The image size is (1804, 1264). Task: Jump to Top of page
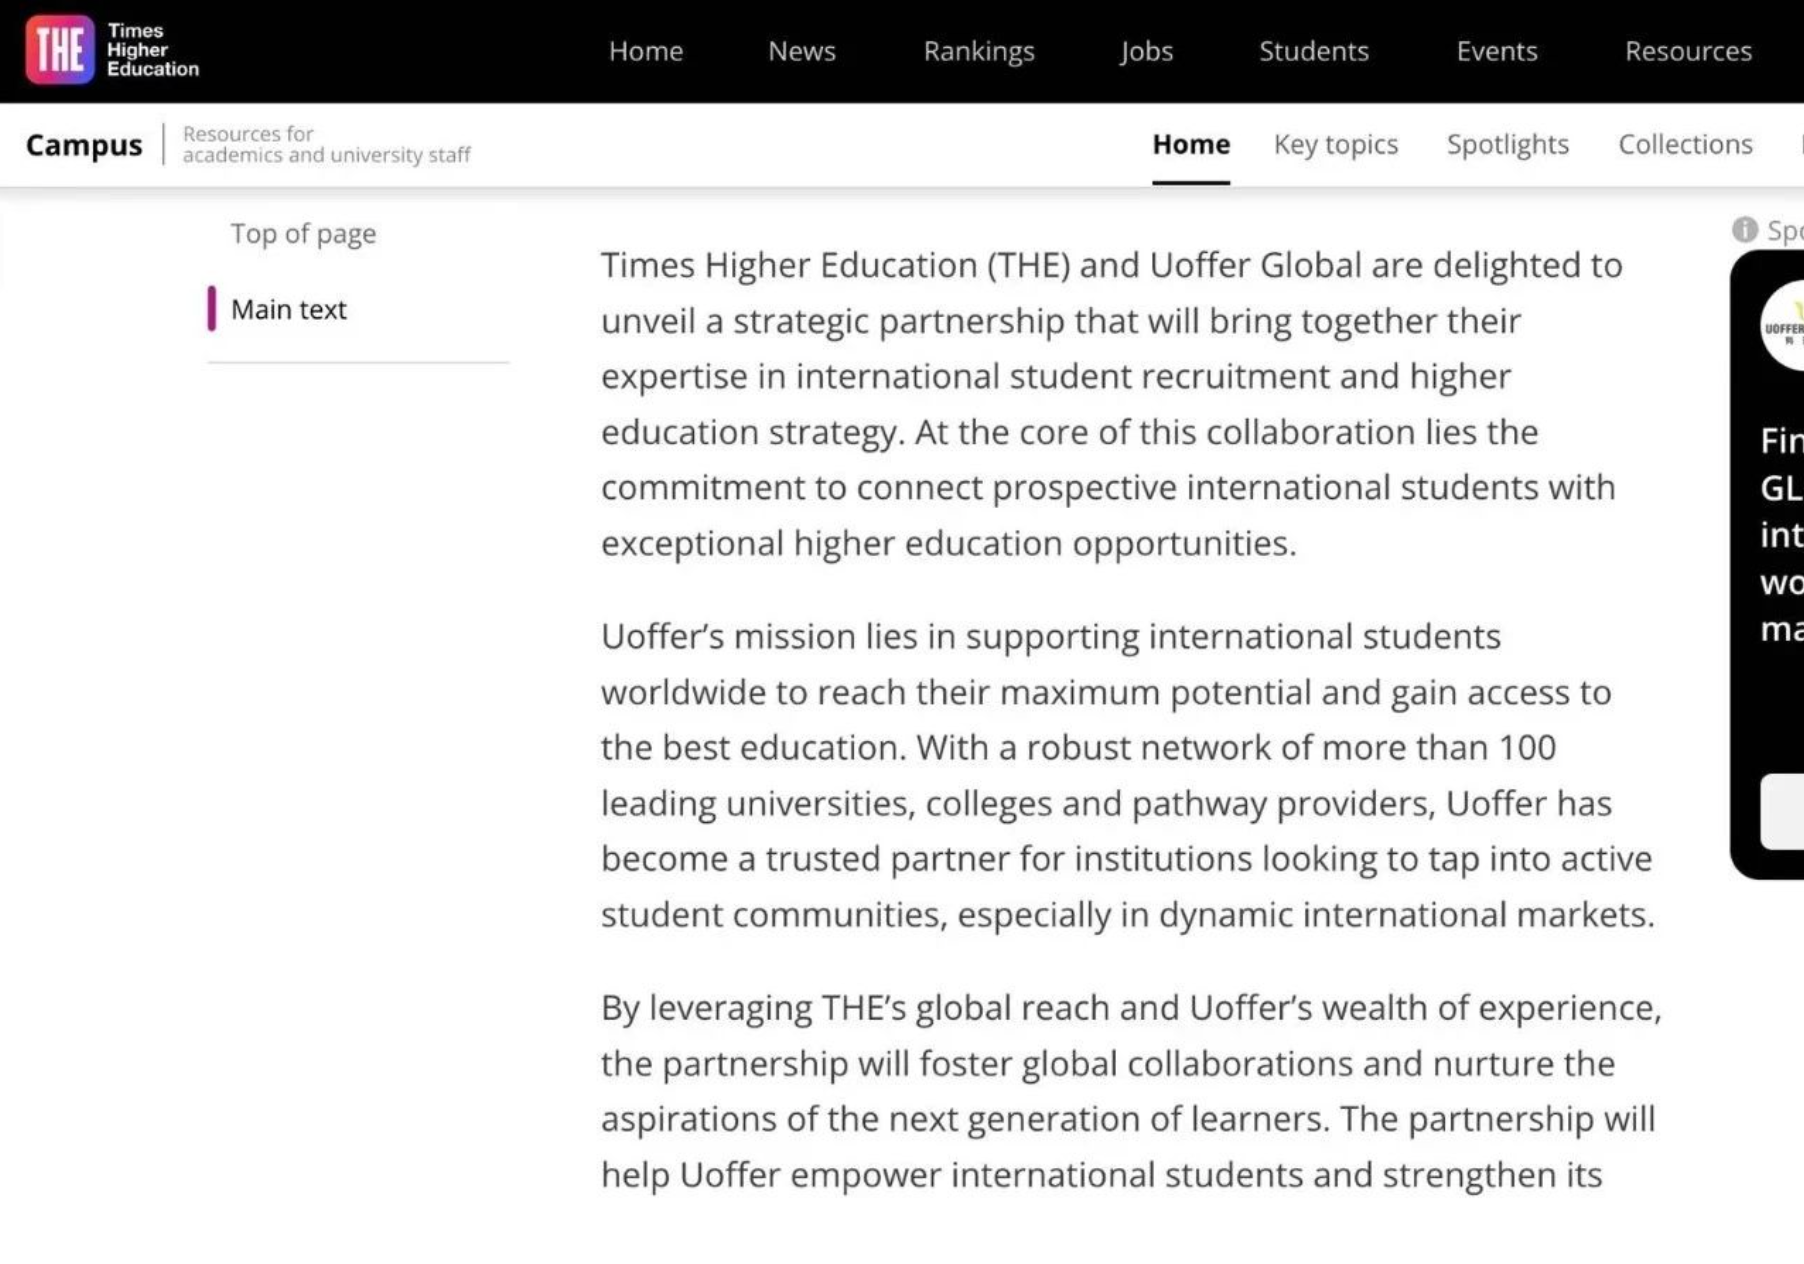click(303, 234)
